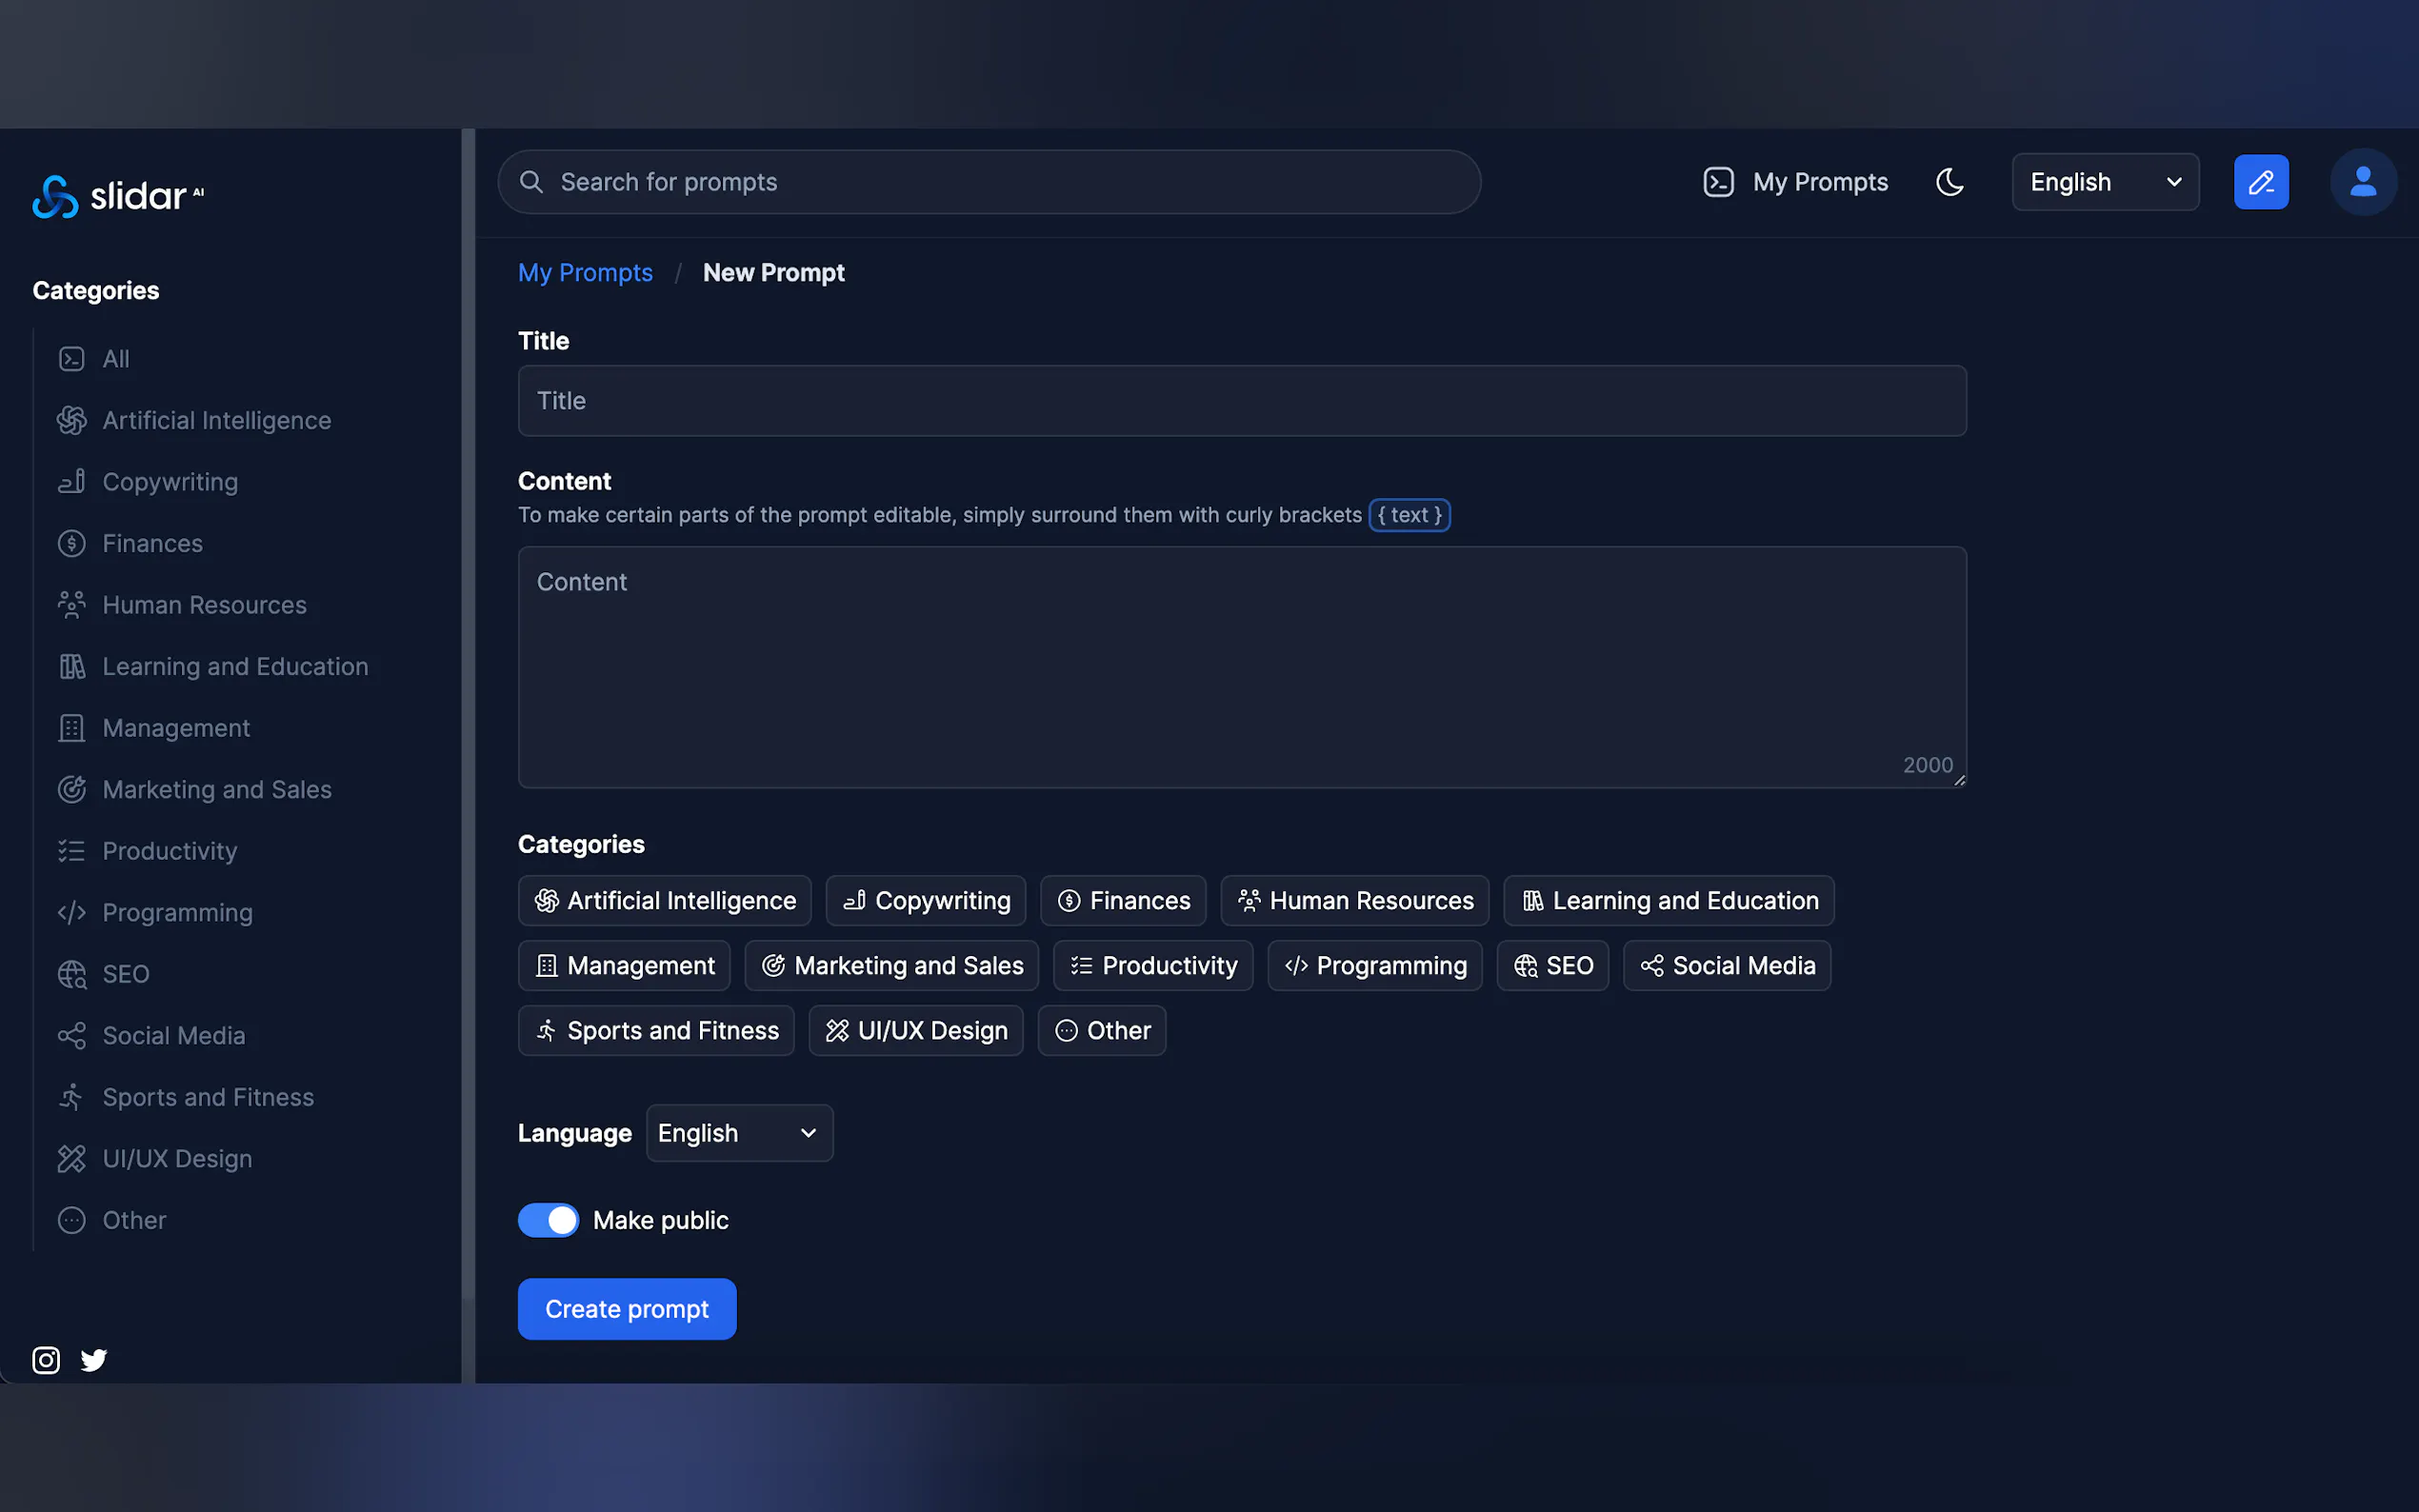Select the Artificial Intelligence category chip
The height and width of the screenshot is (1512, 2419).
(665, 901)
